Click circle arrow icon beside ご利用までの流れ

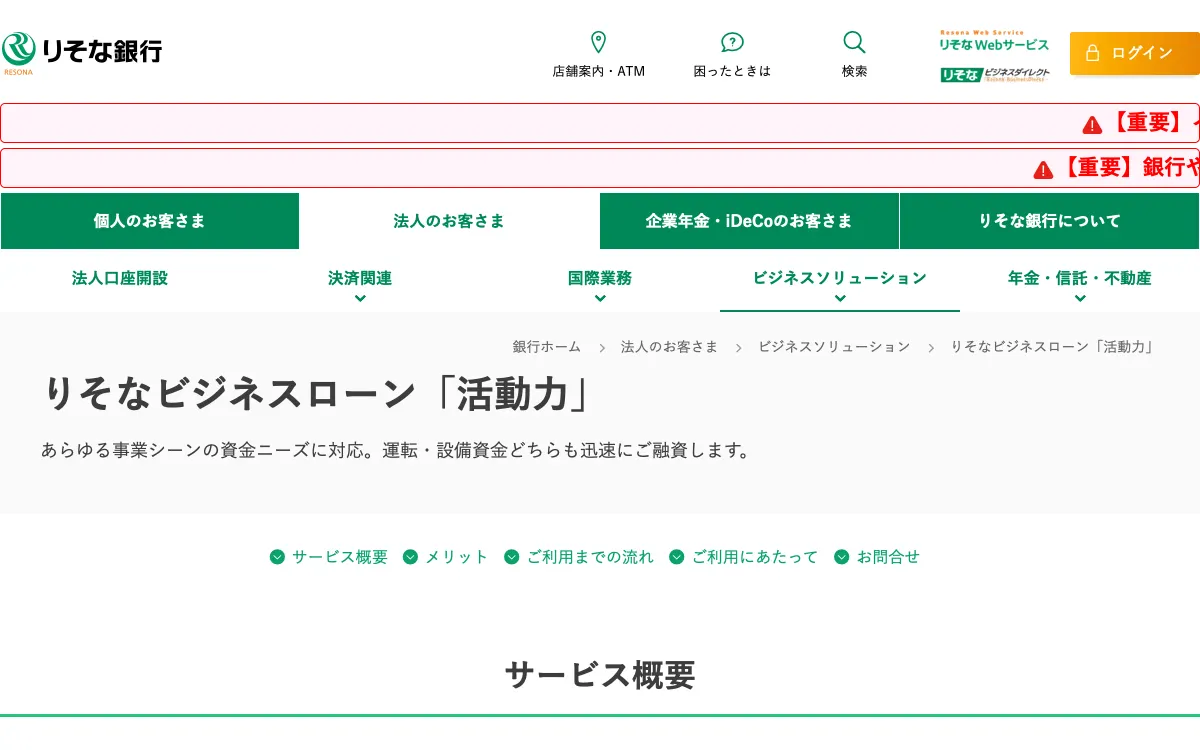click(512, 557)
